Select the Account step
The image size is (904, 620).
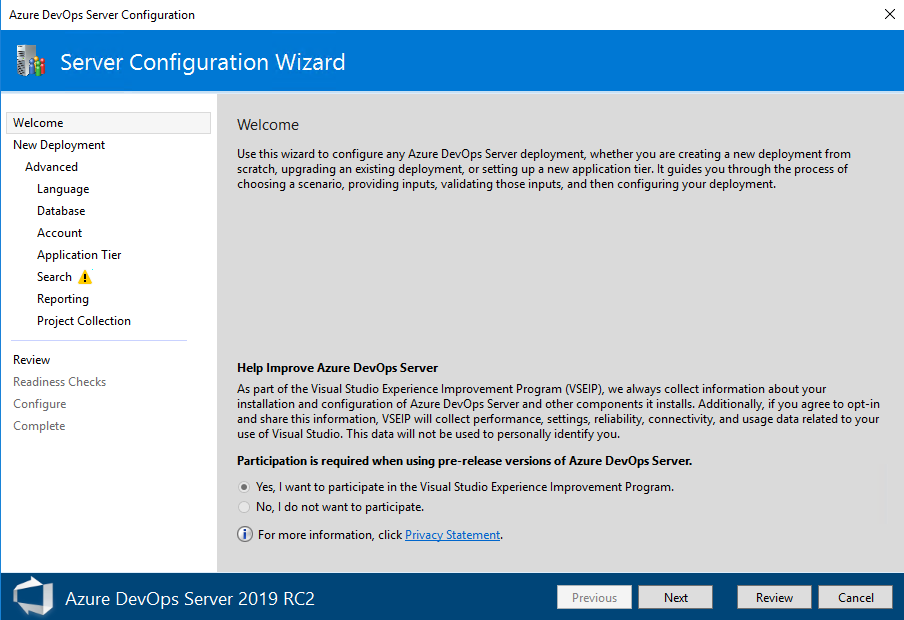pos(59,232)
